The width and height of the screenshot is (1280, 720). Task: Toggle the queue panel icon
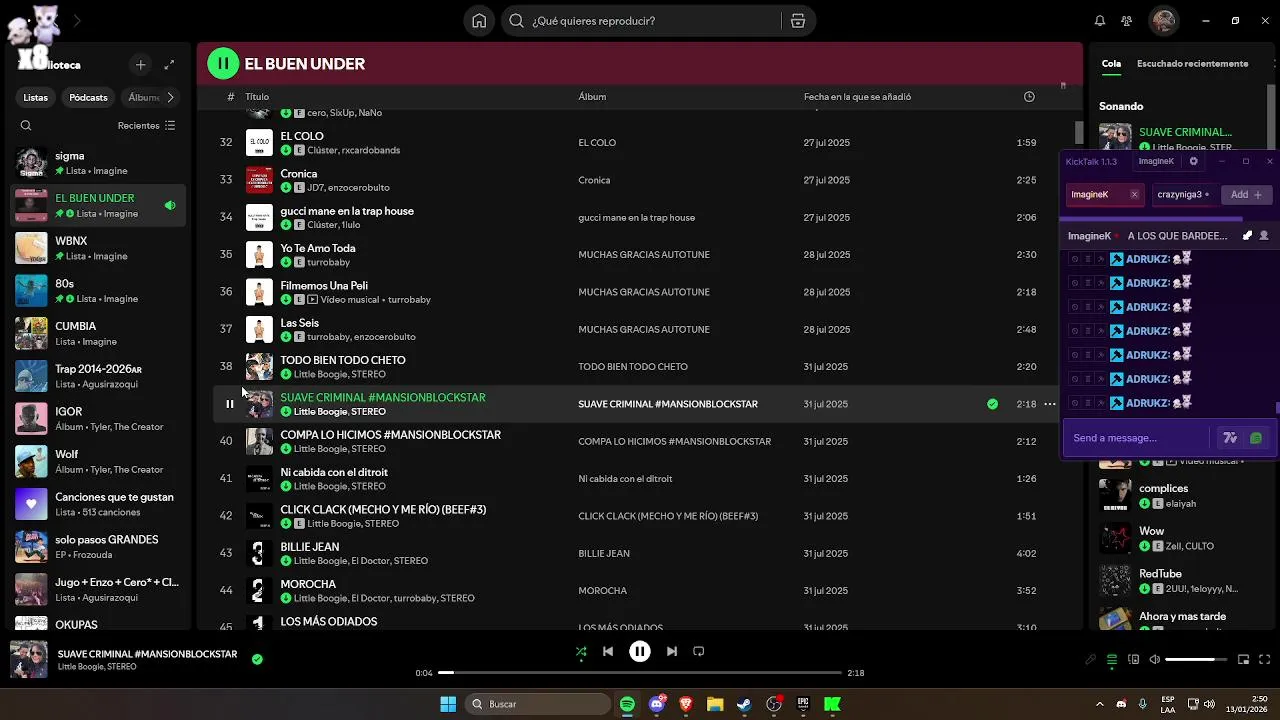click(x=1112, y=659)
